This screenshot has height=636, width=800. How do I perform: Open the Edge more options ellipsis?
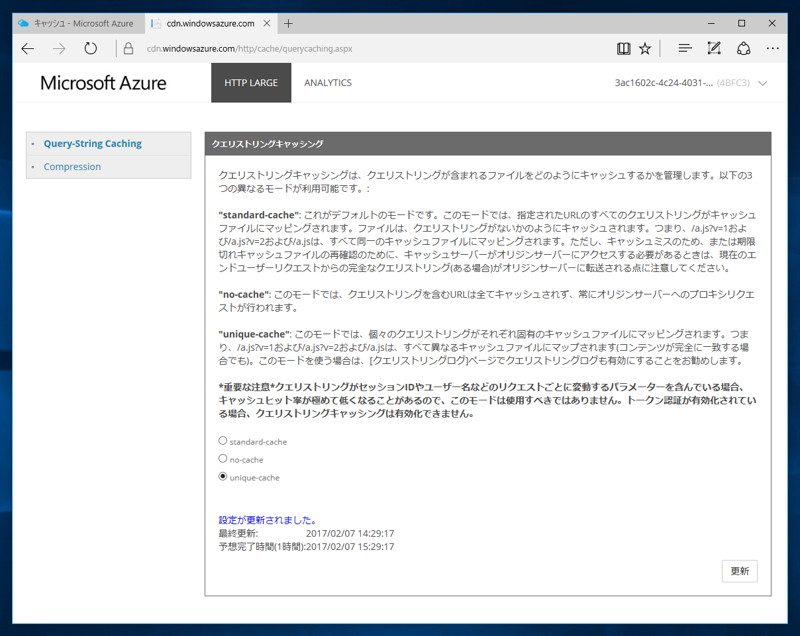coord(772,48)
